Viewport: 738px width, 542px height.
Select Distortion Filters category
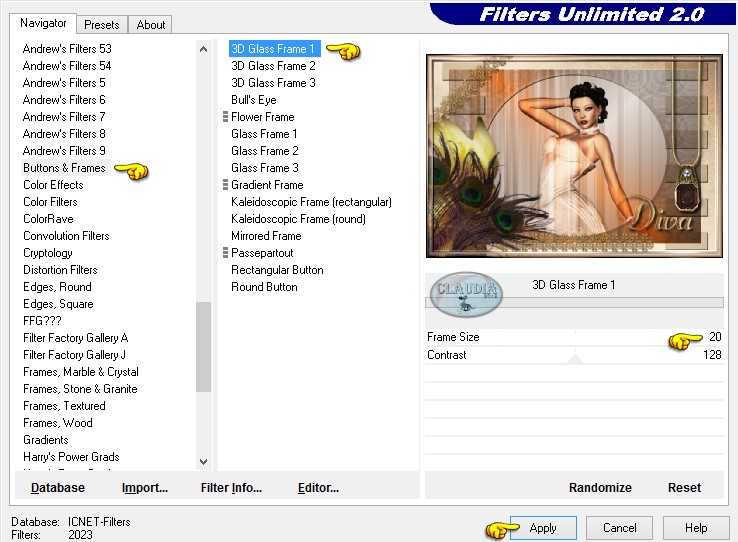60,270
